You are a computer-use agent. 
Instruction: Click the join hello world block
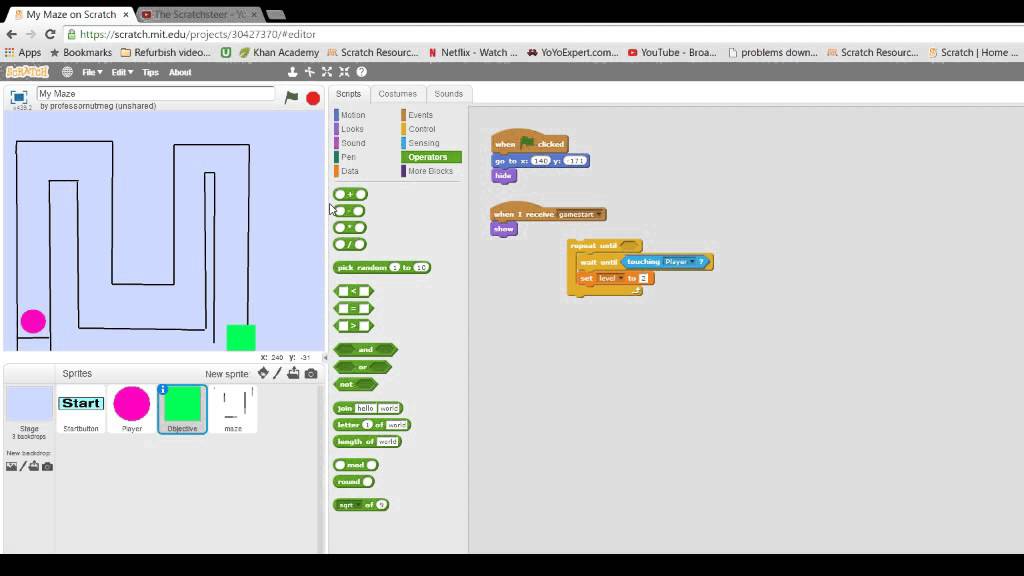click(x=368, y=408)
